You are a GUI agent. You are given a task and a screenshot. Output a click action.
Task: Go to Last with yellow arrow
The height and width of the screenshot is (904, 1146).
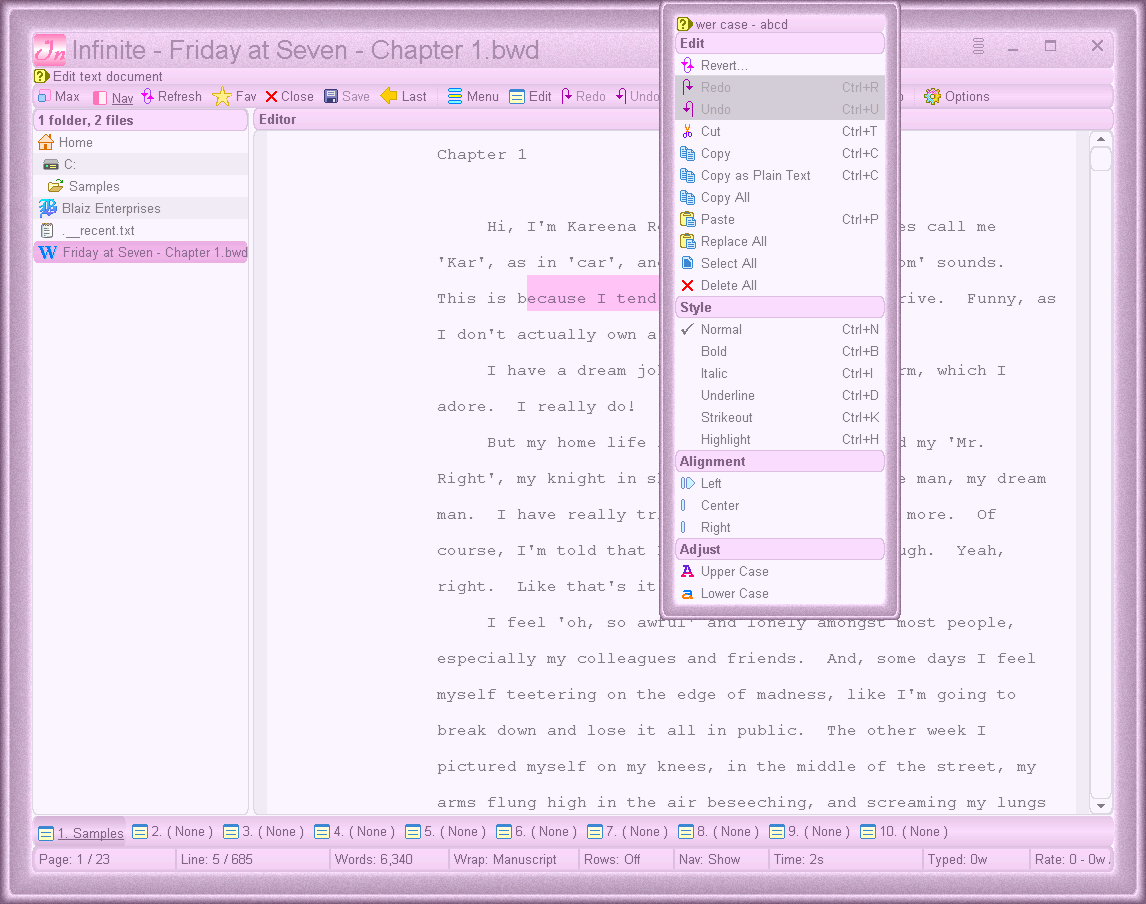[x=404, y=96]
